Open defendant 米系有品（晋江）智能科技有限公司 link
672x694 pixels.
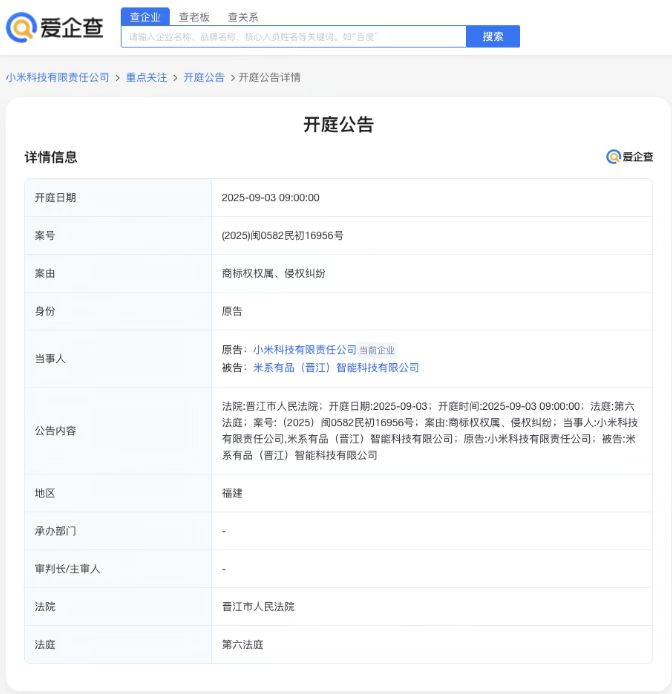tap(336, 367)
